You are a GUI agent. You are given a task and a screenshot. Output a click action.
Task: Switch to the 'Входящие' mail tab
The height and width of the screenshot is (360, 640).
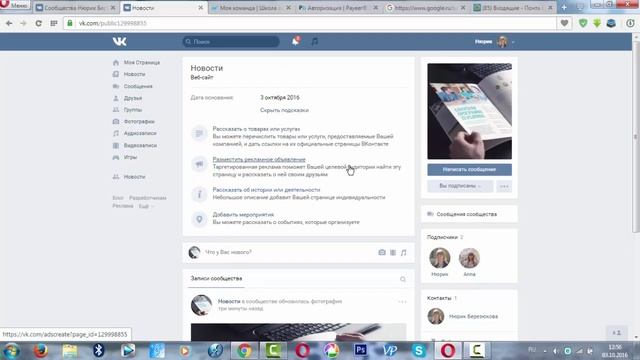click(513, 8)
